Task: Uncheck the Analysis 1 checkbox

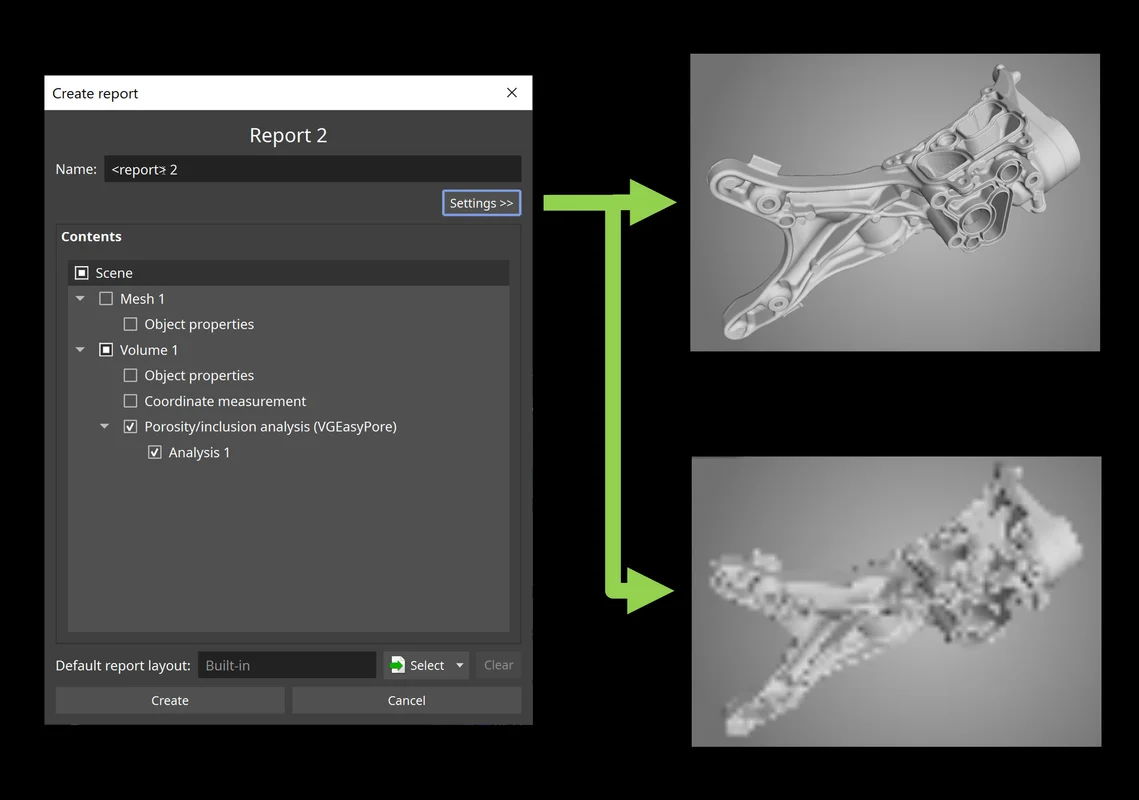Action: coord(155,453)
